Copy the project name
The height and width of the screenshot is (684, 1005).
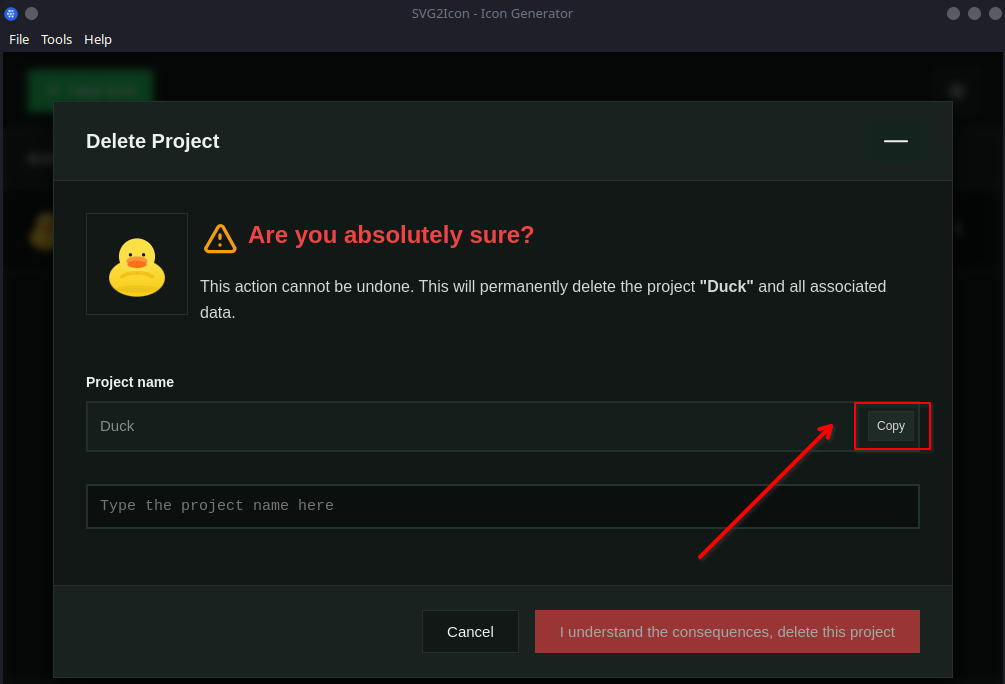890,426
